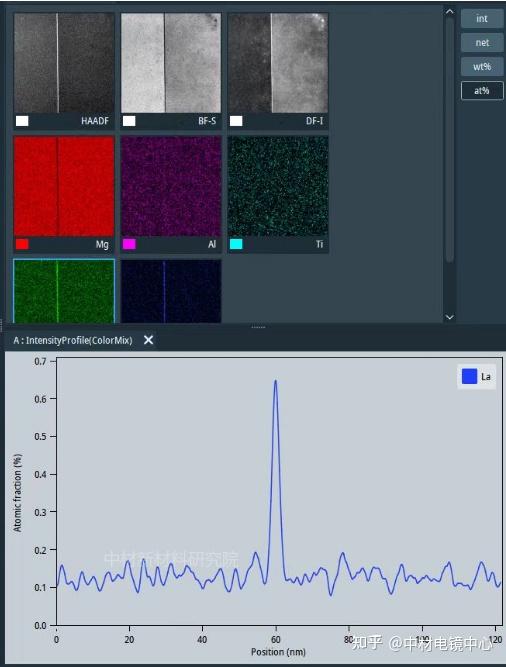Screen dimensions: 506x667
Task: Toggle the La series in chart legend
Action: tap(477, 376)
